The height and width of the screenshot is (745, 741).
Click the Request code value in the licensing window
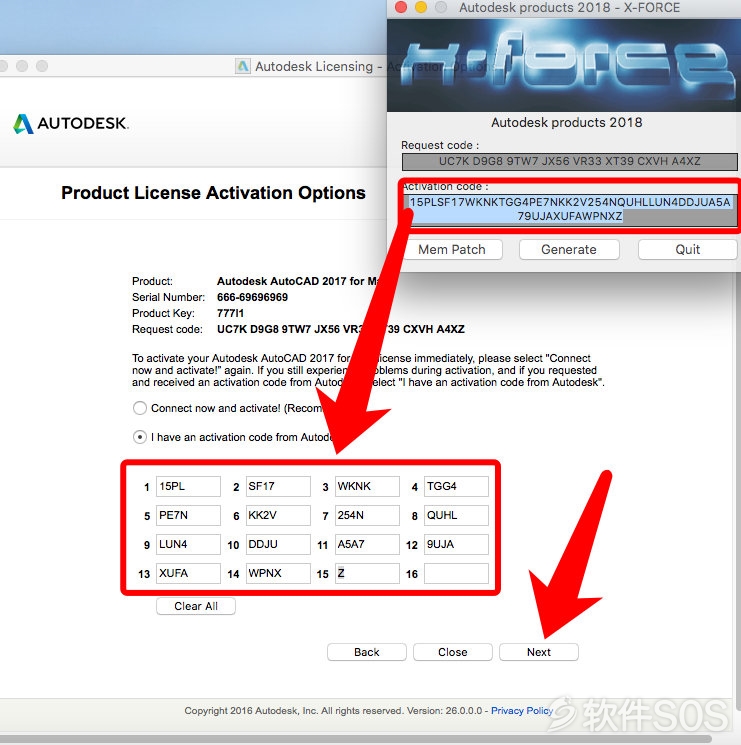point(341,329)
